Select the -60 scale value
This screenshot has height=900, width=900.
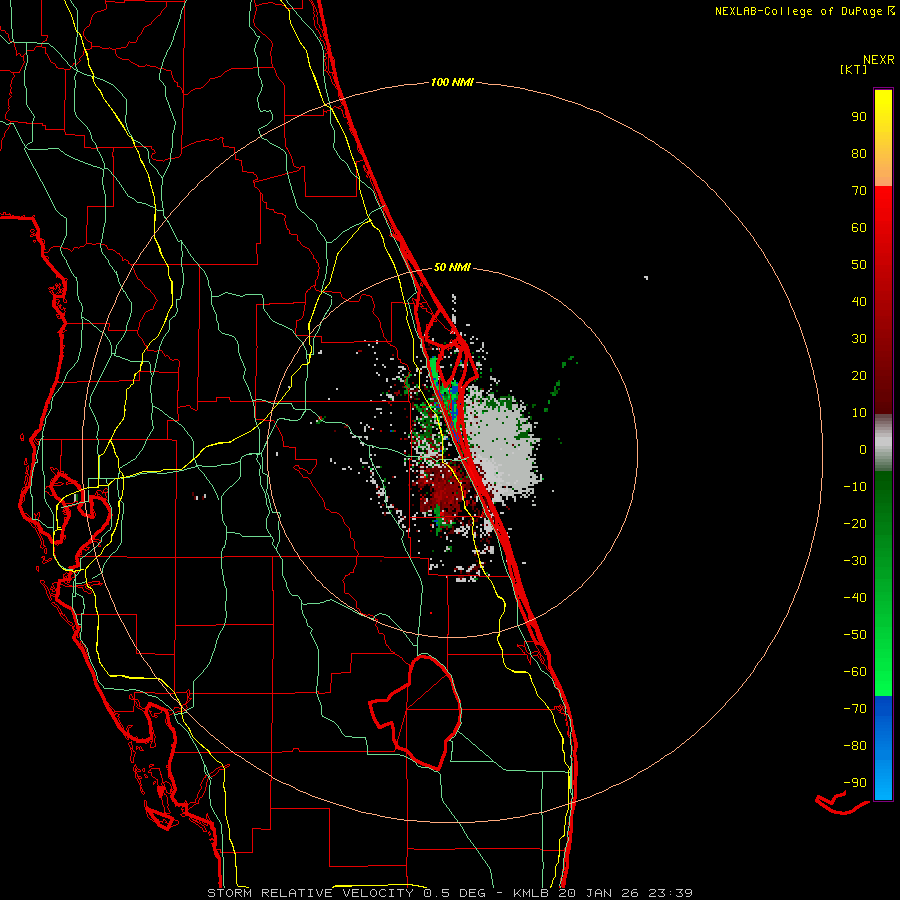point(855,672)
